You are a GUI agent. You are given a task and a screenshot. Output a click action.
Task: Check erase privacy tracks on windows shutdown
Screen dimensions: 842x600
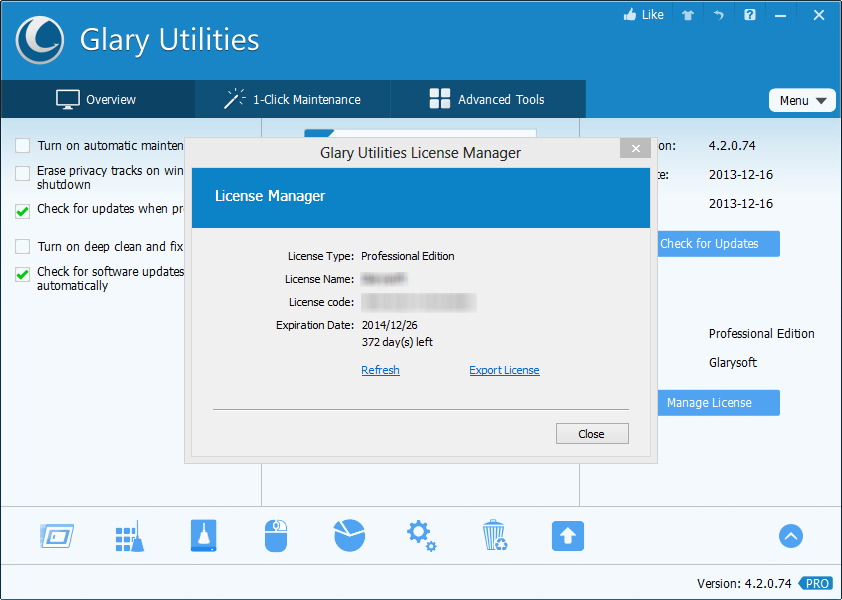(x=22, y=171)
